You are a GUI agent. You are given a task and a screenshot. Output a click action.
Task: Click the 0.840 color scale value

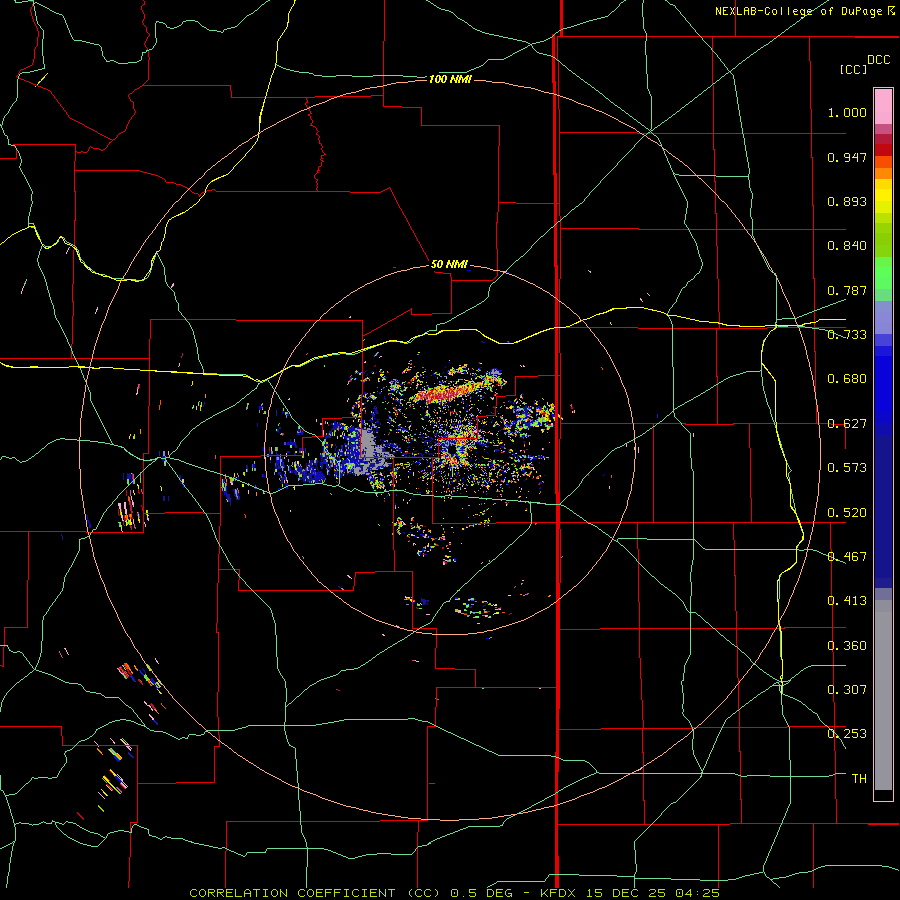click(847, 246)
